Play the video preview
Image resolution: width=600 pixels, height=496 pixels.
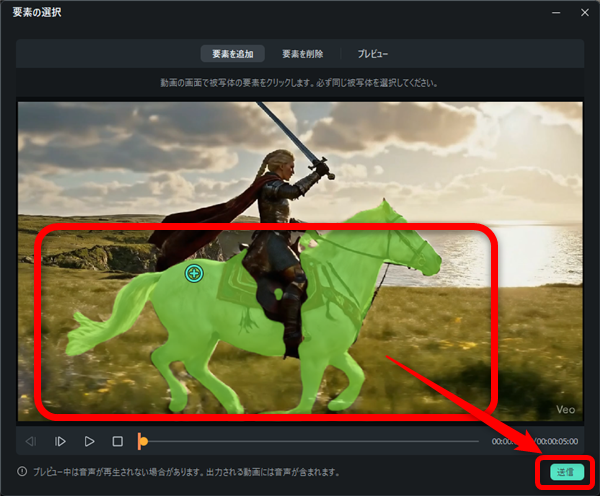tap(89, 441)
